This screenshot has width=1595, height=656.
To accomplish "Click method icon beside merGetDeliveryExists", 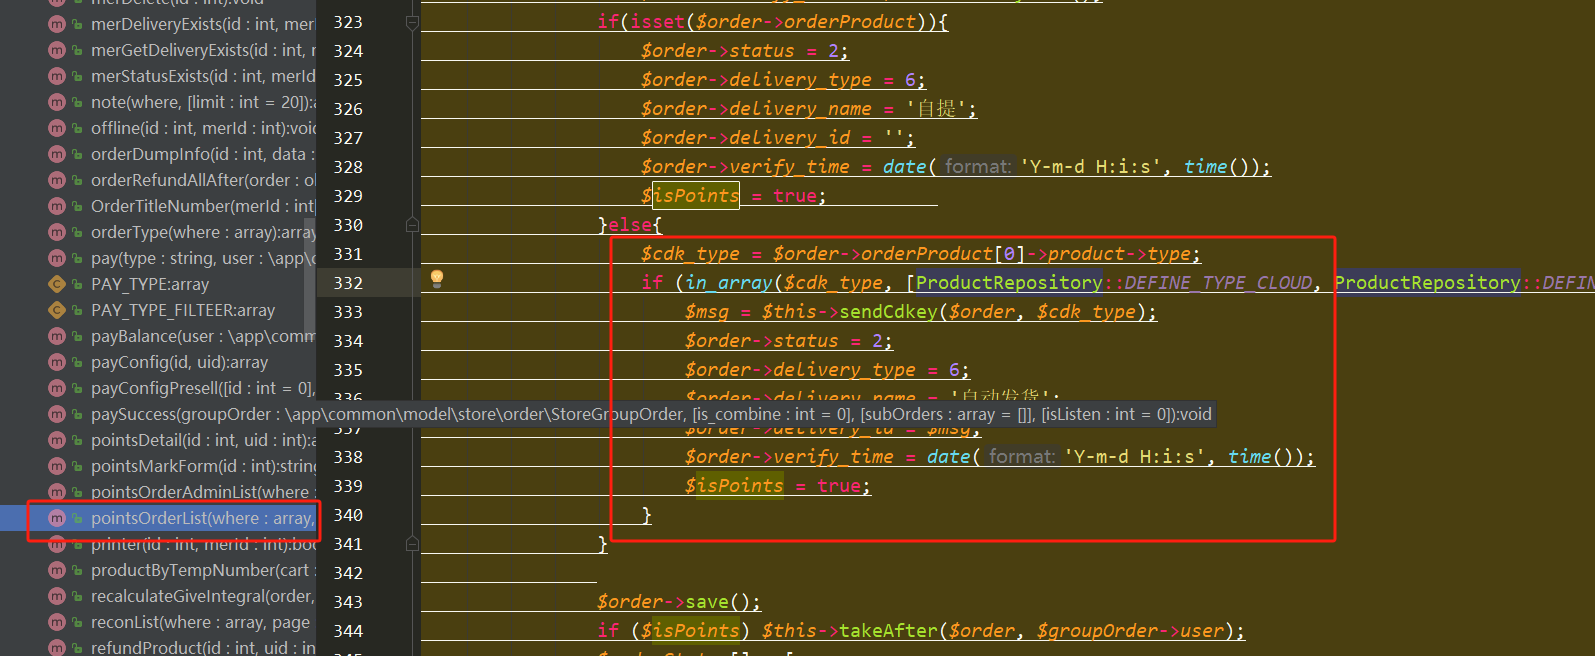I will click(x=57, y=50).
